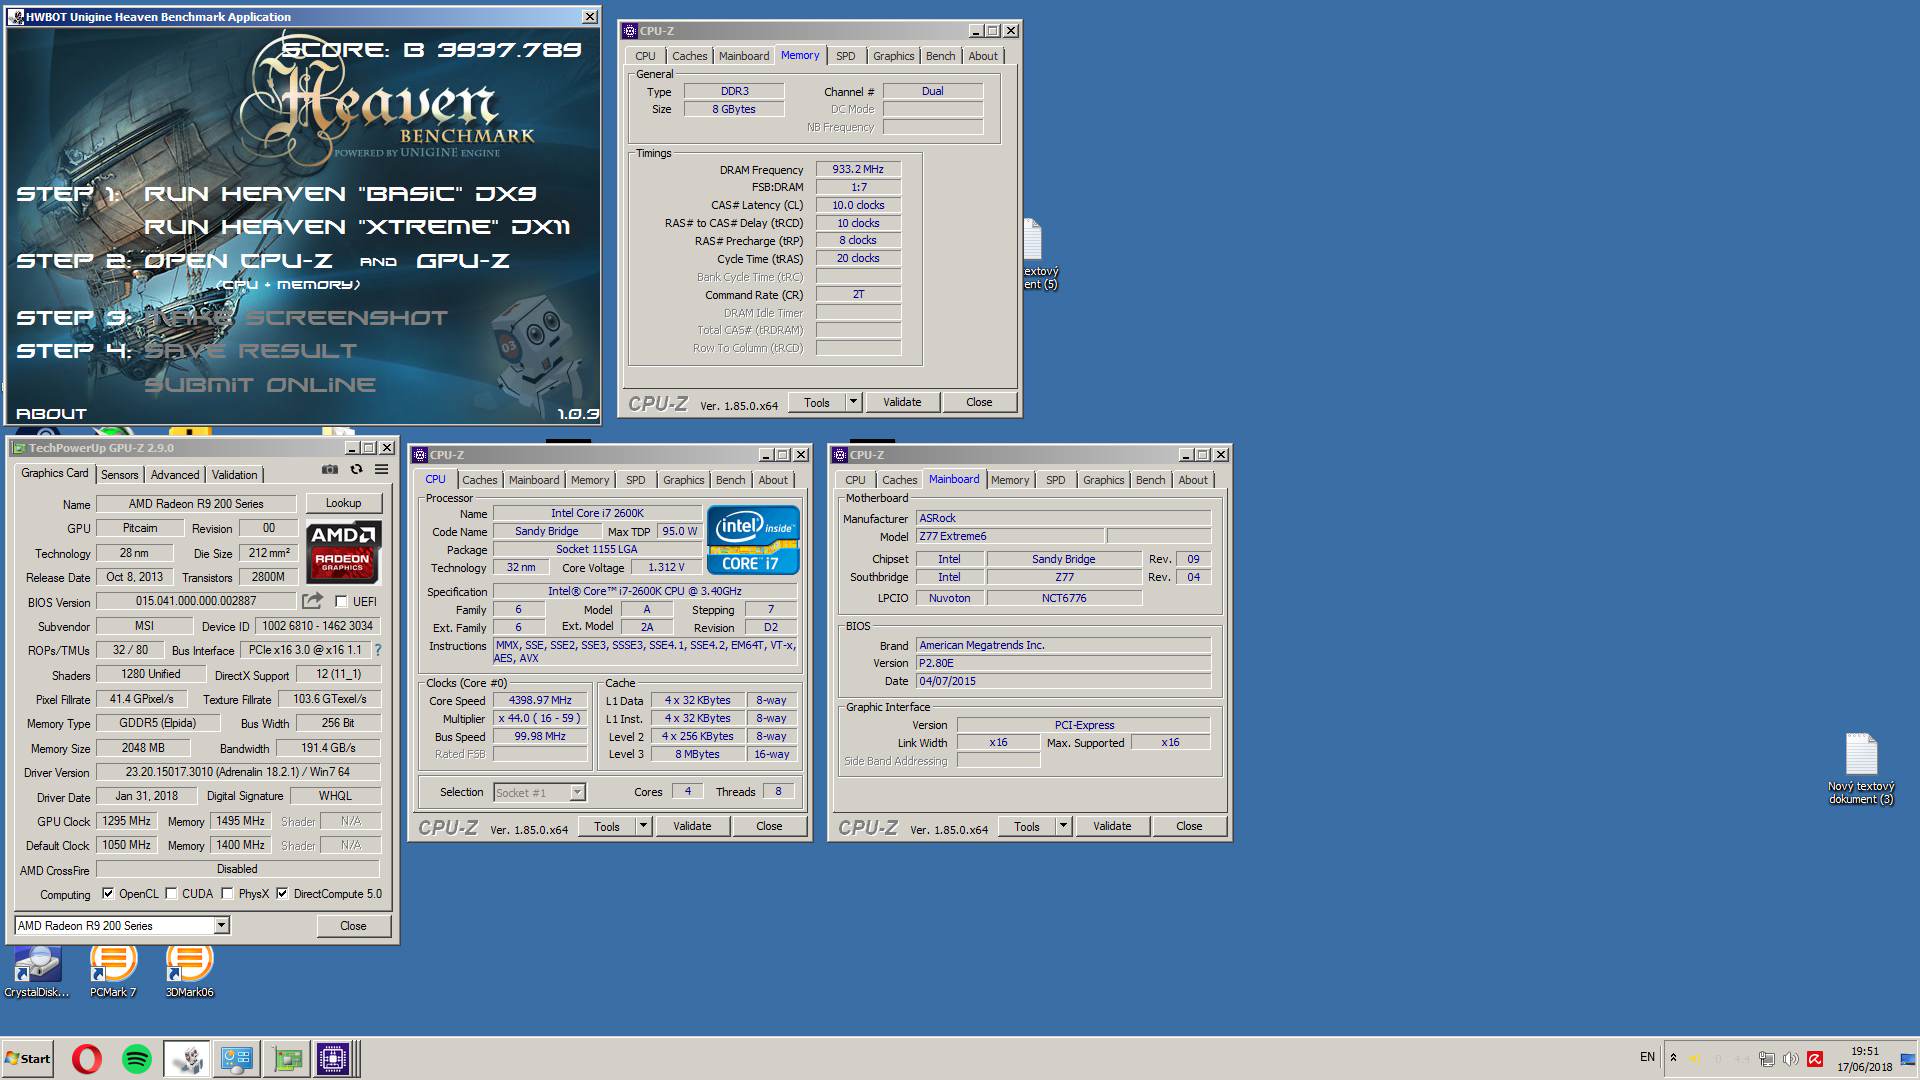Open the Socket #1 selection dropdown
This screenshot has height=1080, width=1920.
[x=577, y=792]
